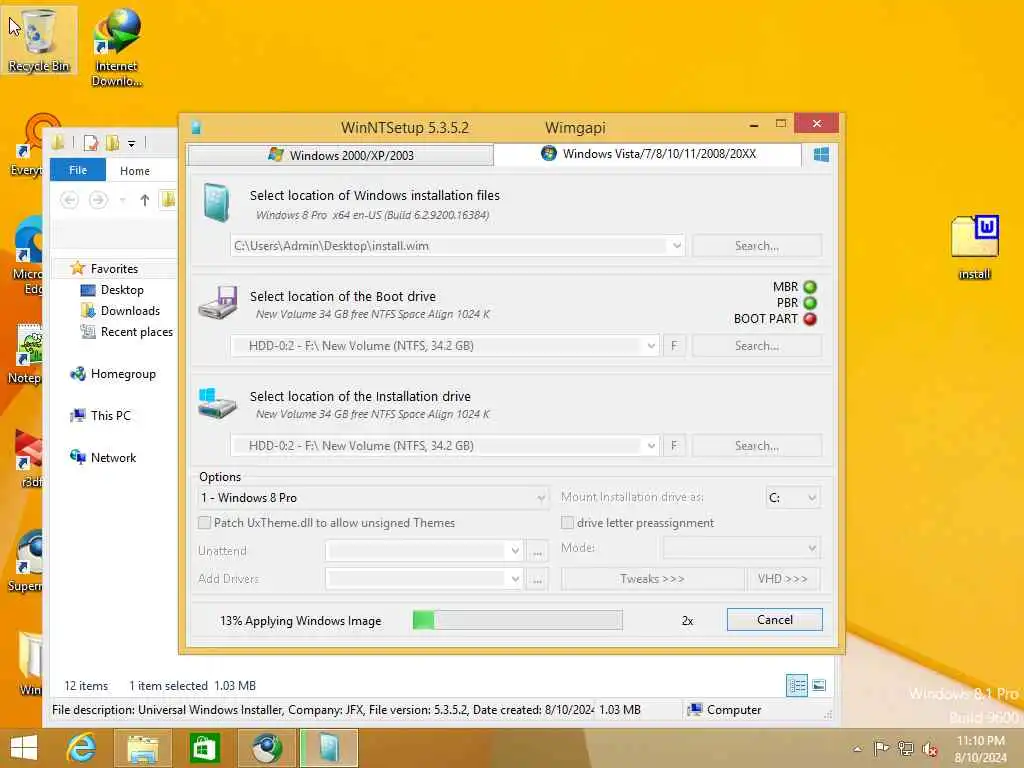Click the installation files box icon

coord(216,202)
